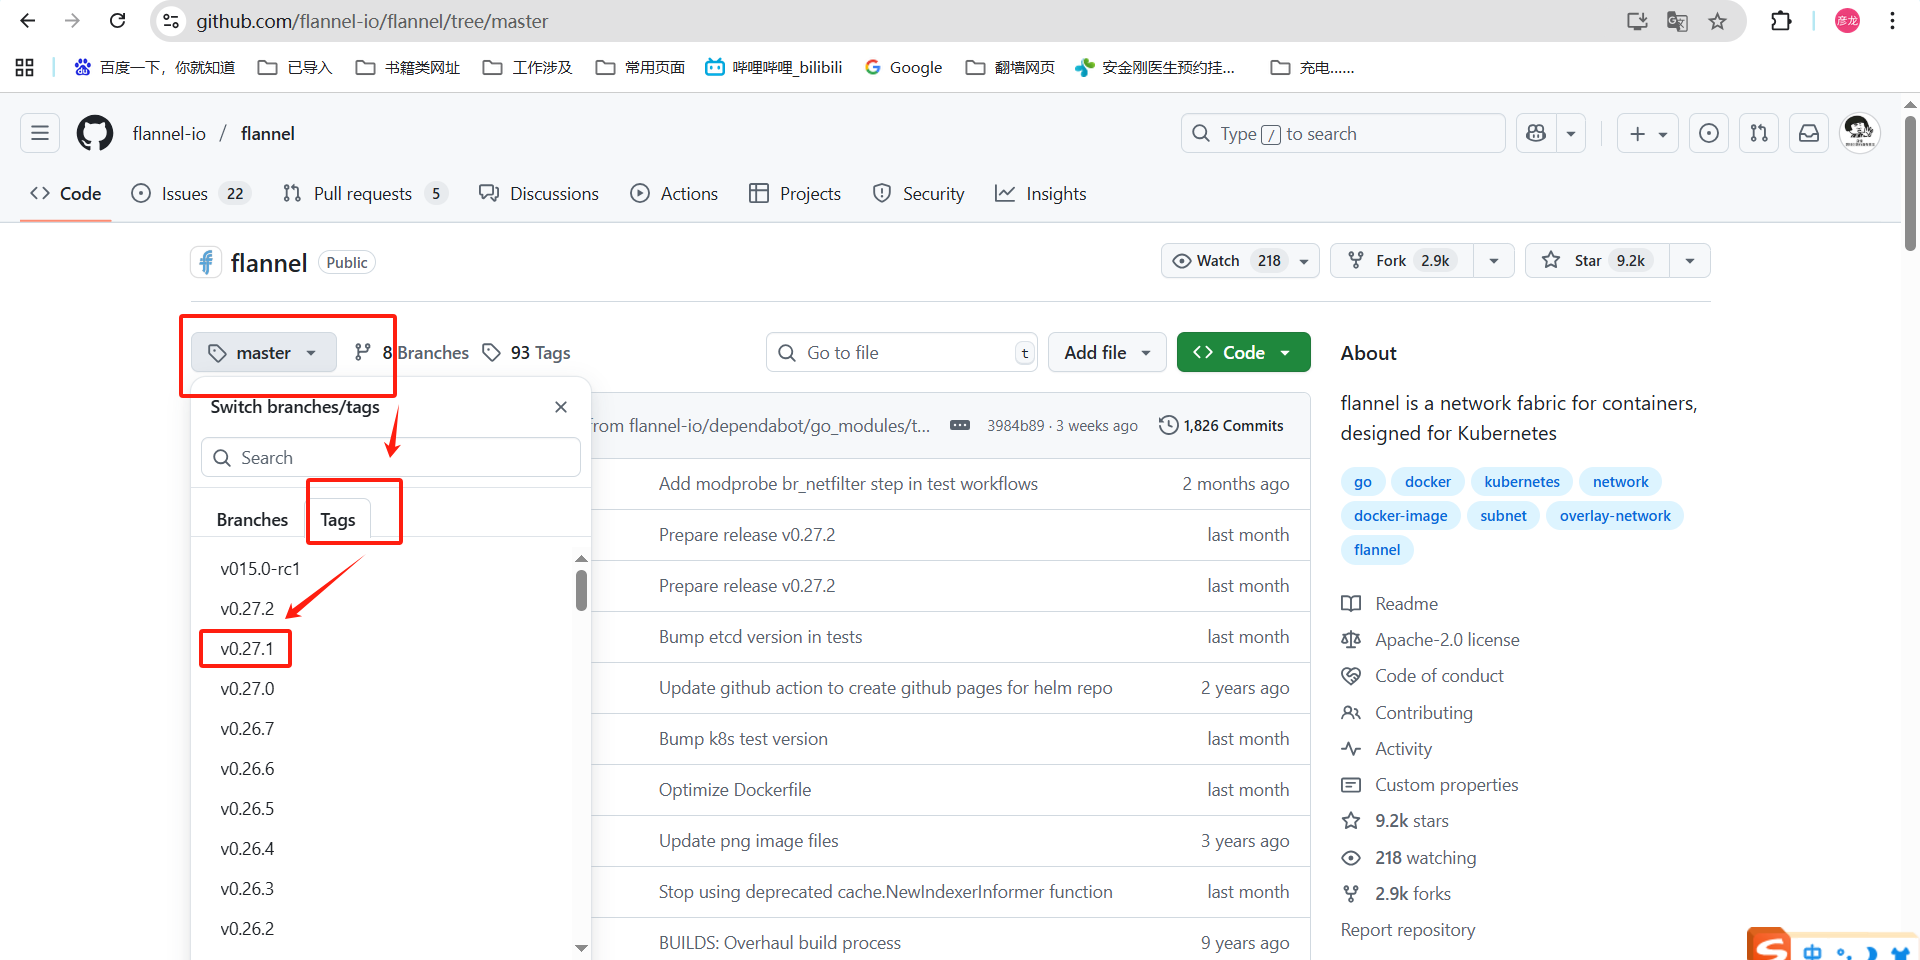Open the Google bookmark
The height and width of the screenshot is (960, 1920).
click(x=903, y=67)
